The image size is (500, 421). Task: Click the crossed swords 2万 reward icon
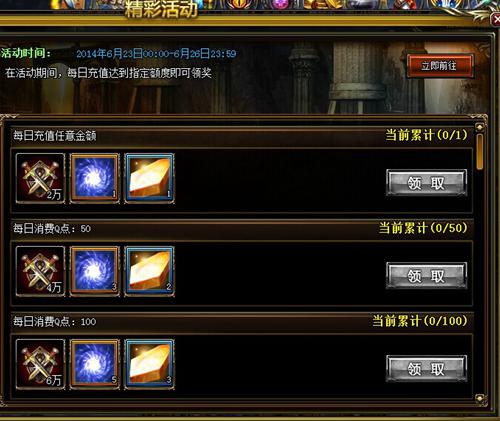point(40,178)
